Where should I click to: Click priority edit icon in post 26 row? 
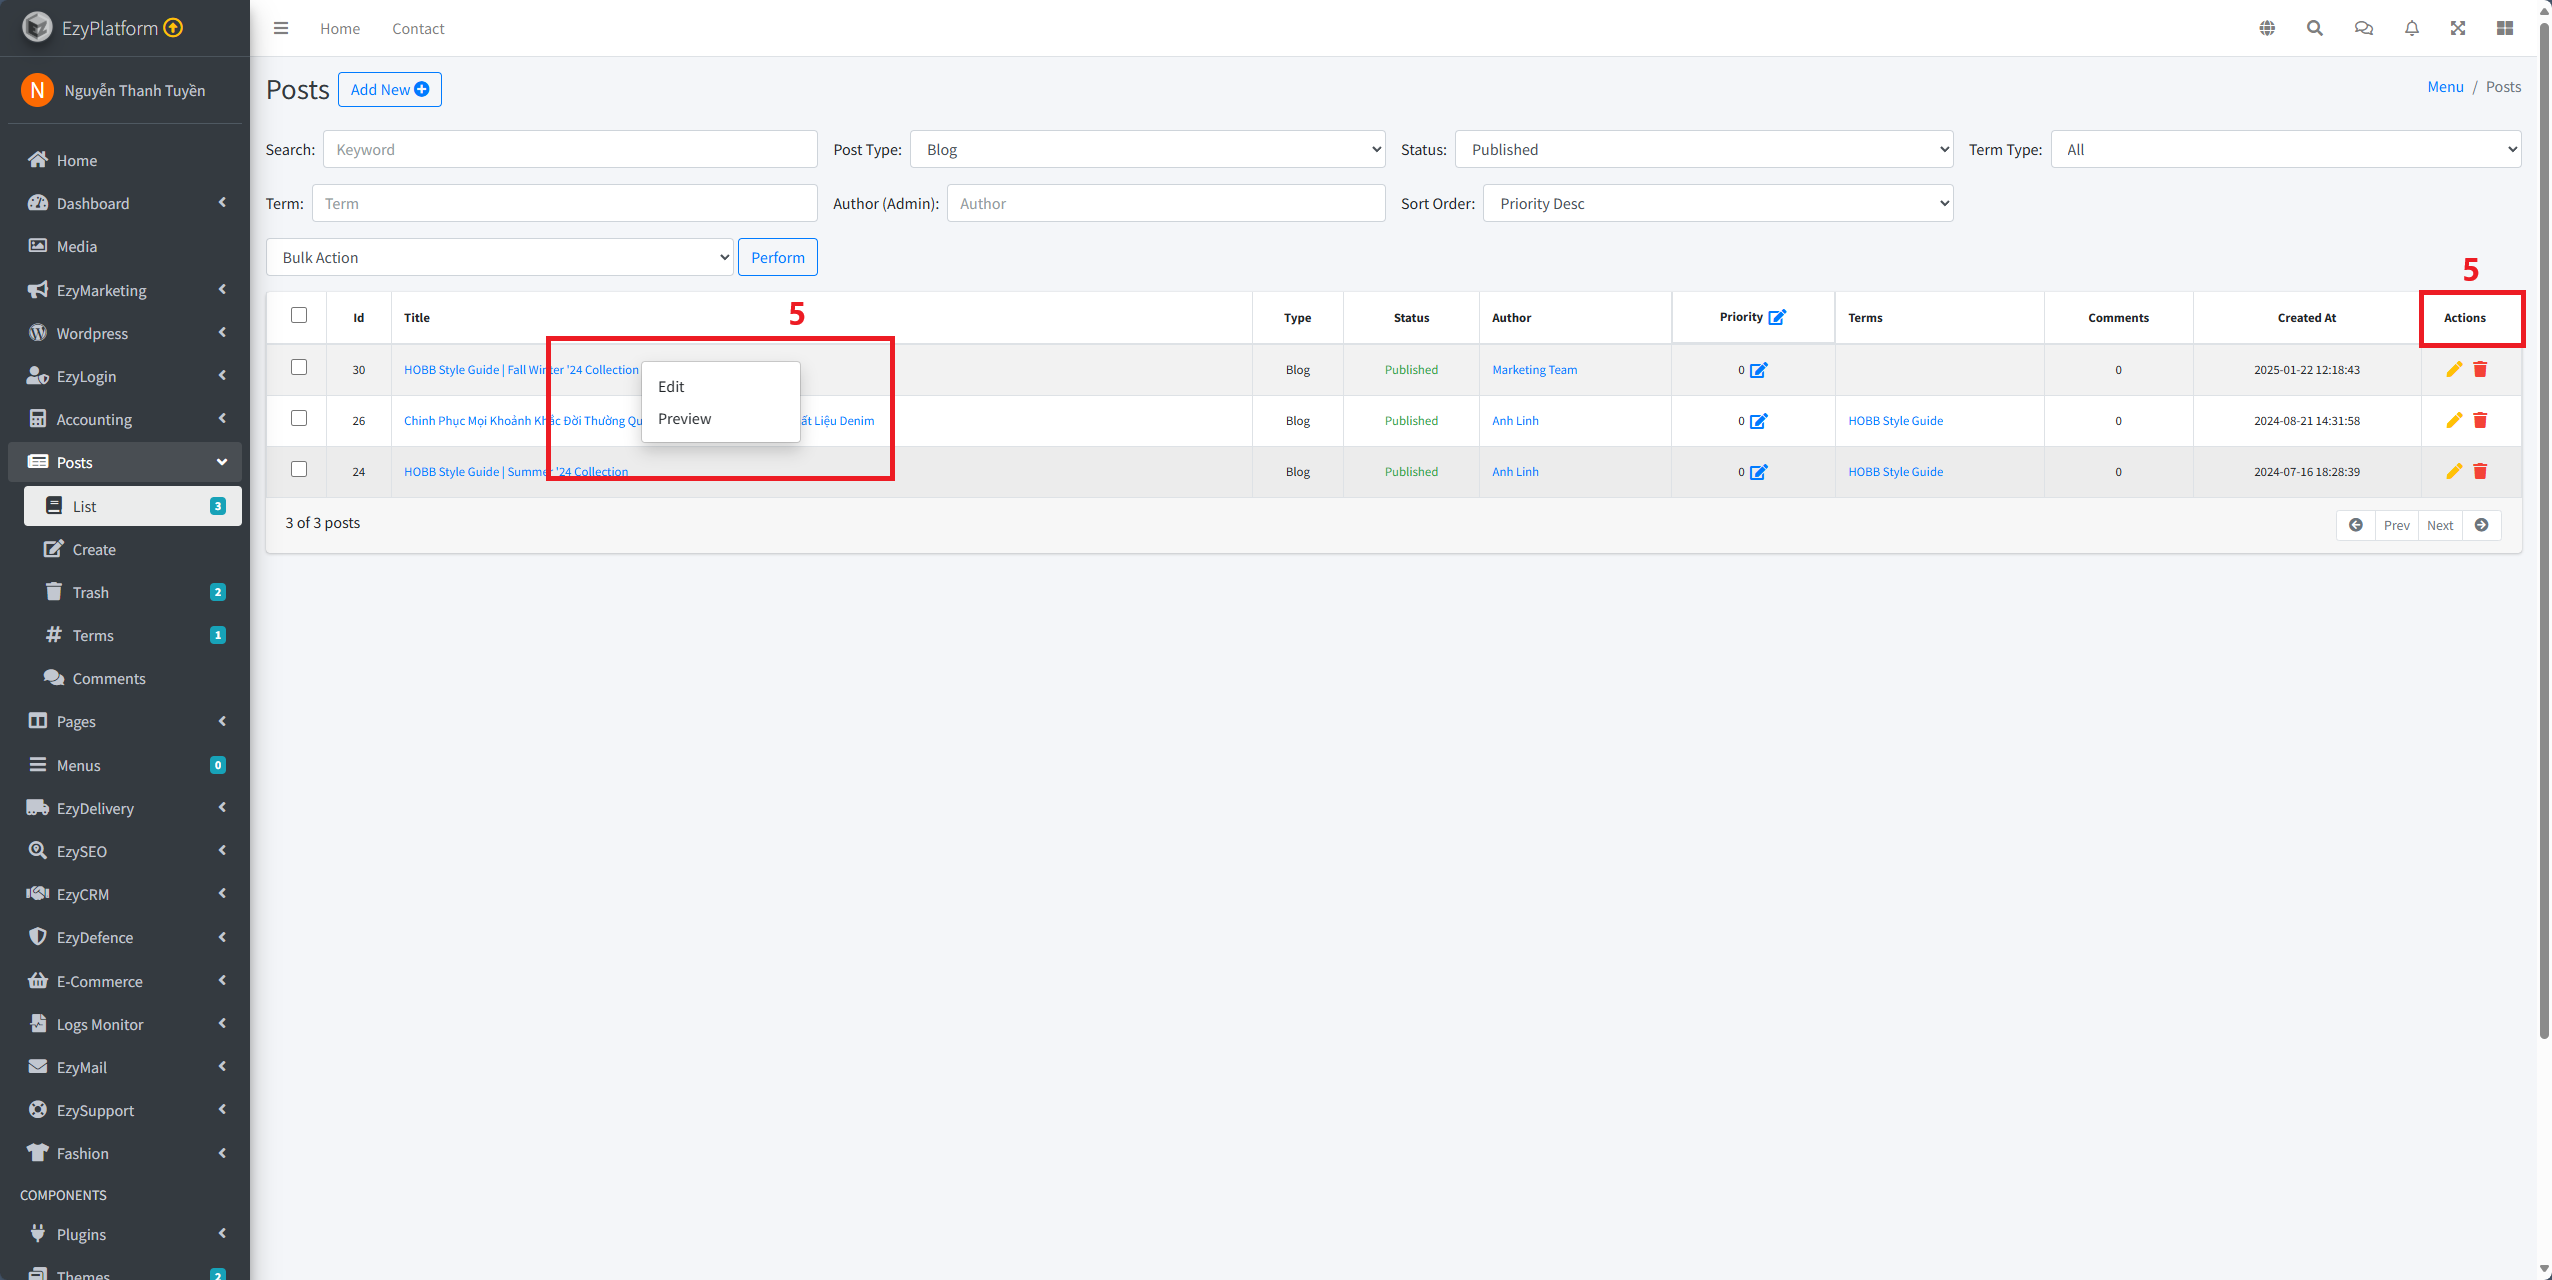pyautogui.click(x=1758, y=421)
